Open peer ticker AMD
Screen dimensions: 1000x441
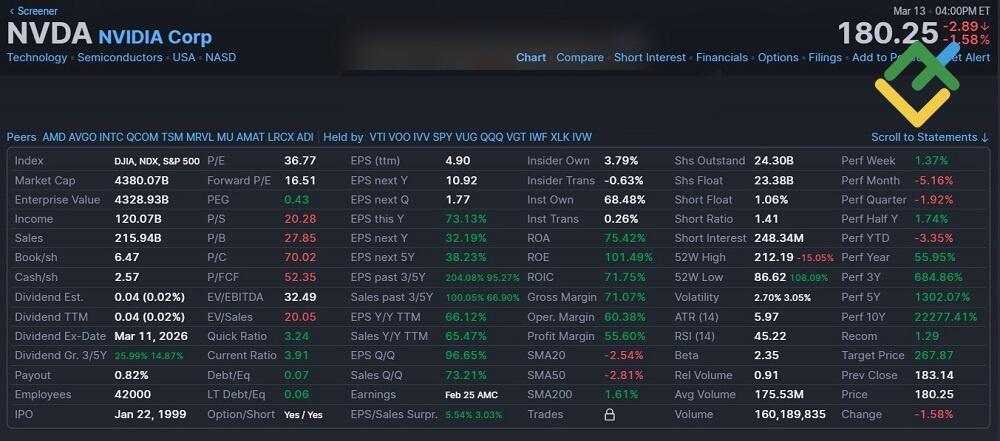[x=54, y=137]
